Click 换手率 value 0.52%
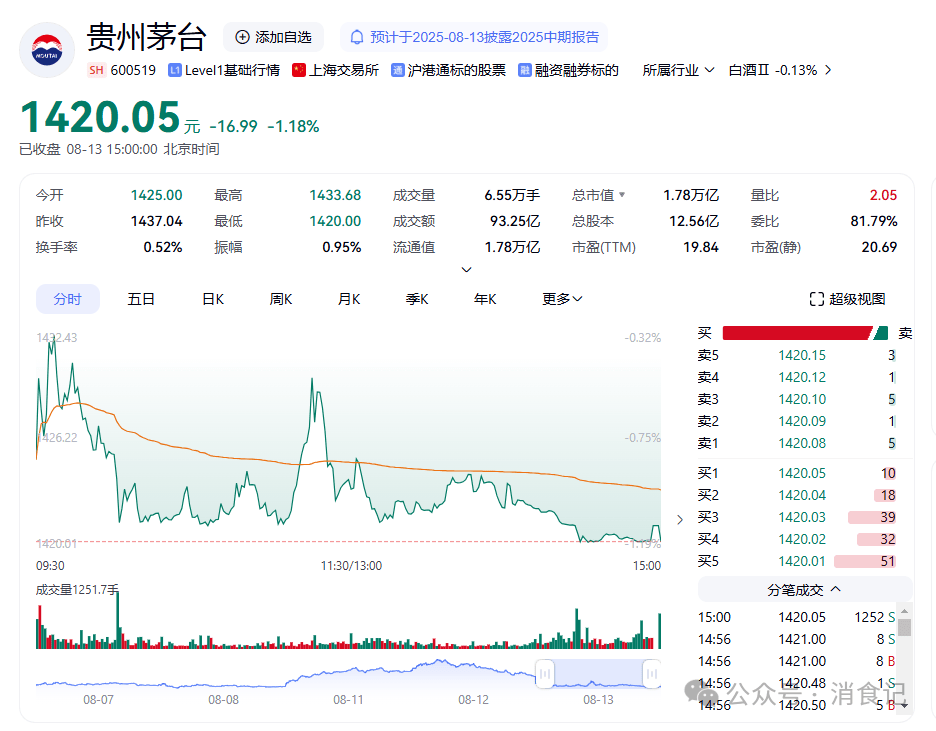This screenshot has width=936, height=731. (162, 247)
